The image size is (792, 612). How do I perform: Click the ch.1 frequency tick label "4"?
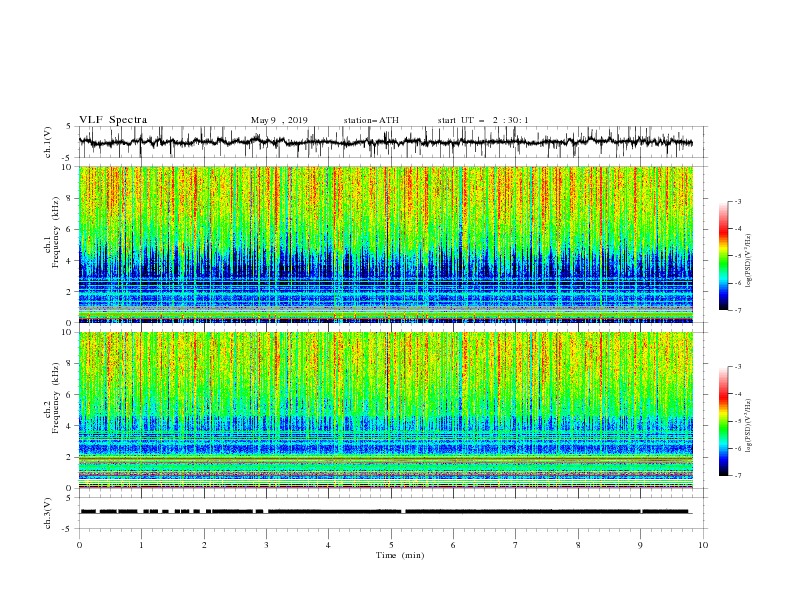click(x=70, y=261)
